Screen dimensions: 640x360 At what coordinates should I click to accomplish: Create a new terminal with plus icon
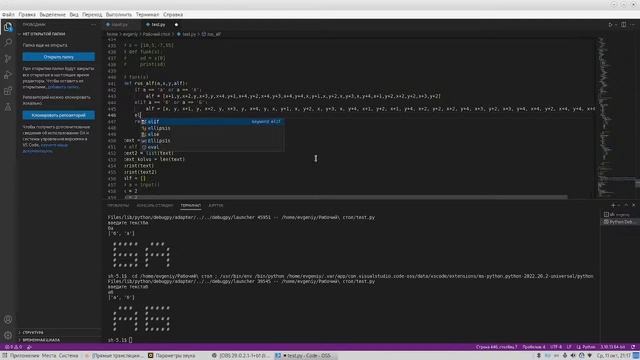coord(613,205)
